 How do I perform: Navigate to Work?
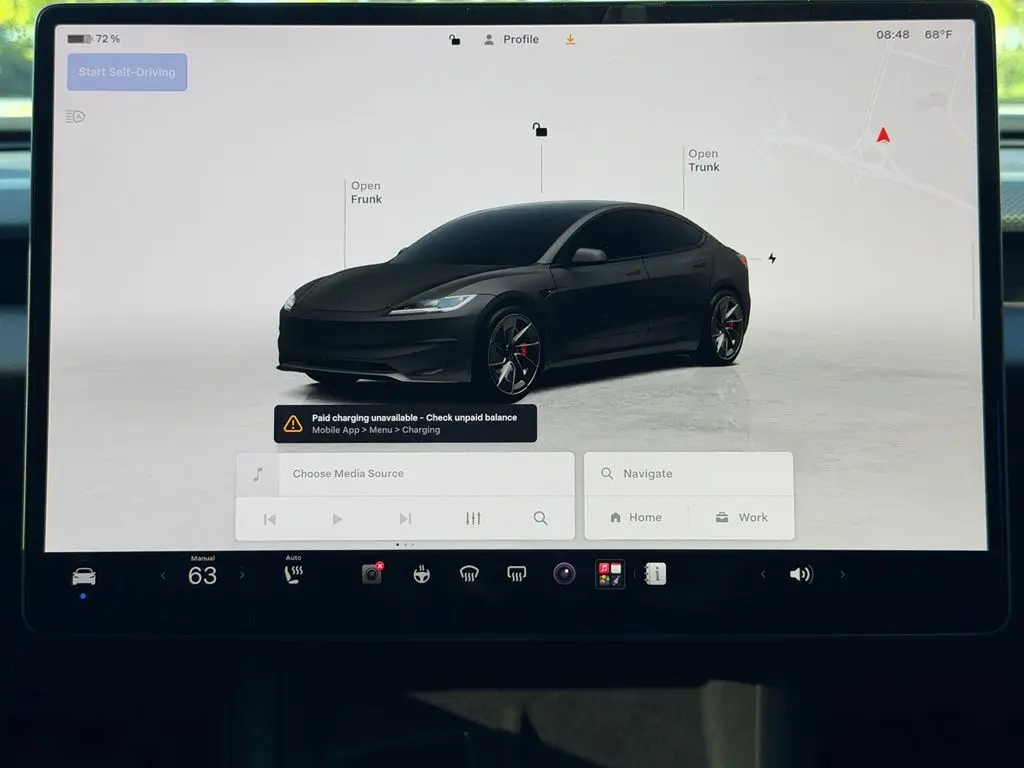(741, 517)
